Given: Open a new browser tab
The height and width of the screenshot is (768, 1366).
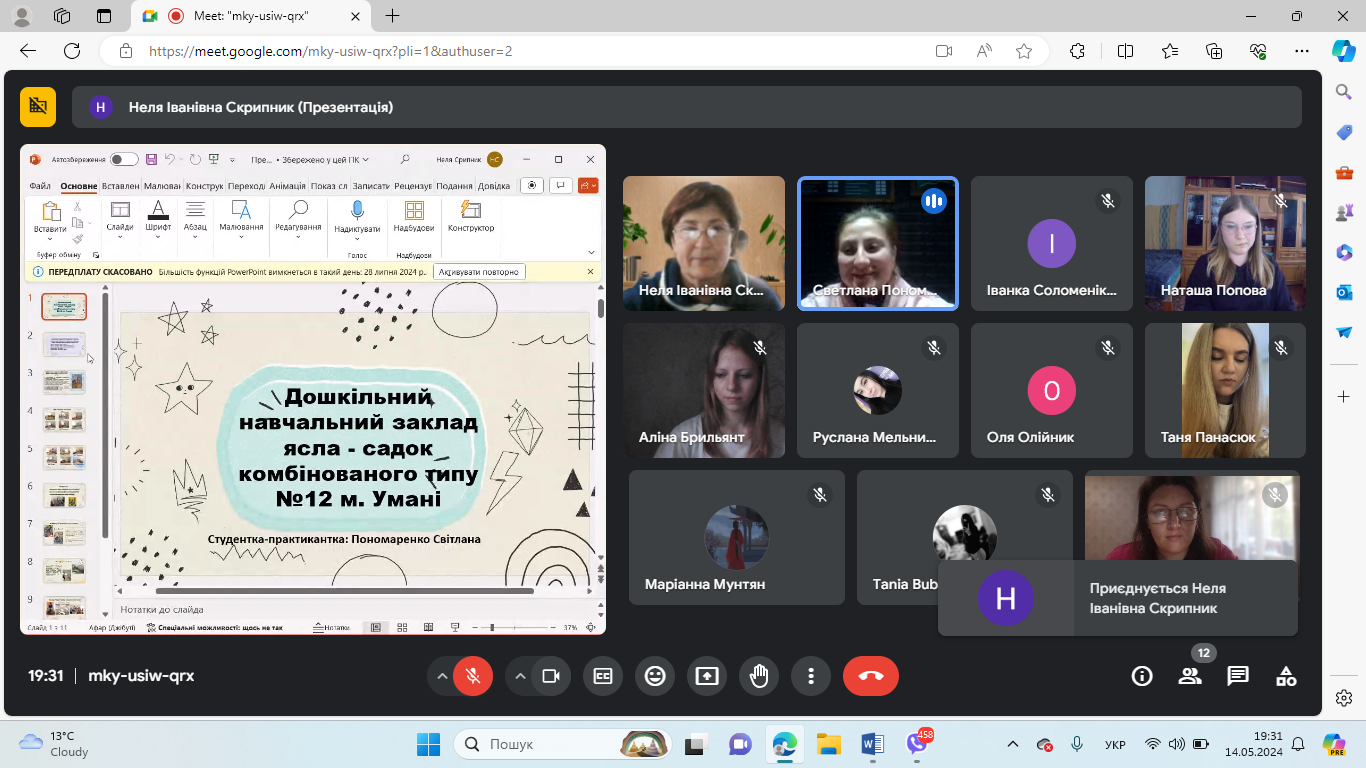Looking at the screenshot, I should (393, 16).
